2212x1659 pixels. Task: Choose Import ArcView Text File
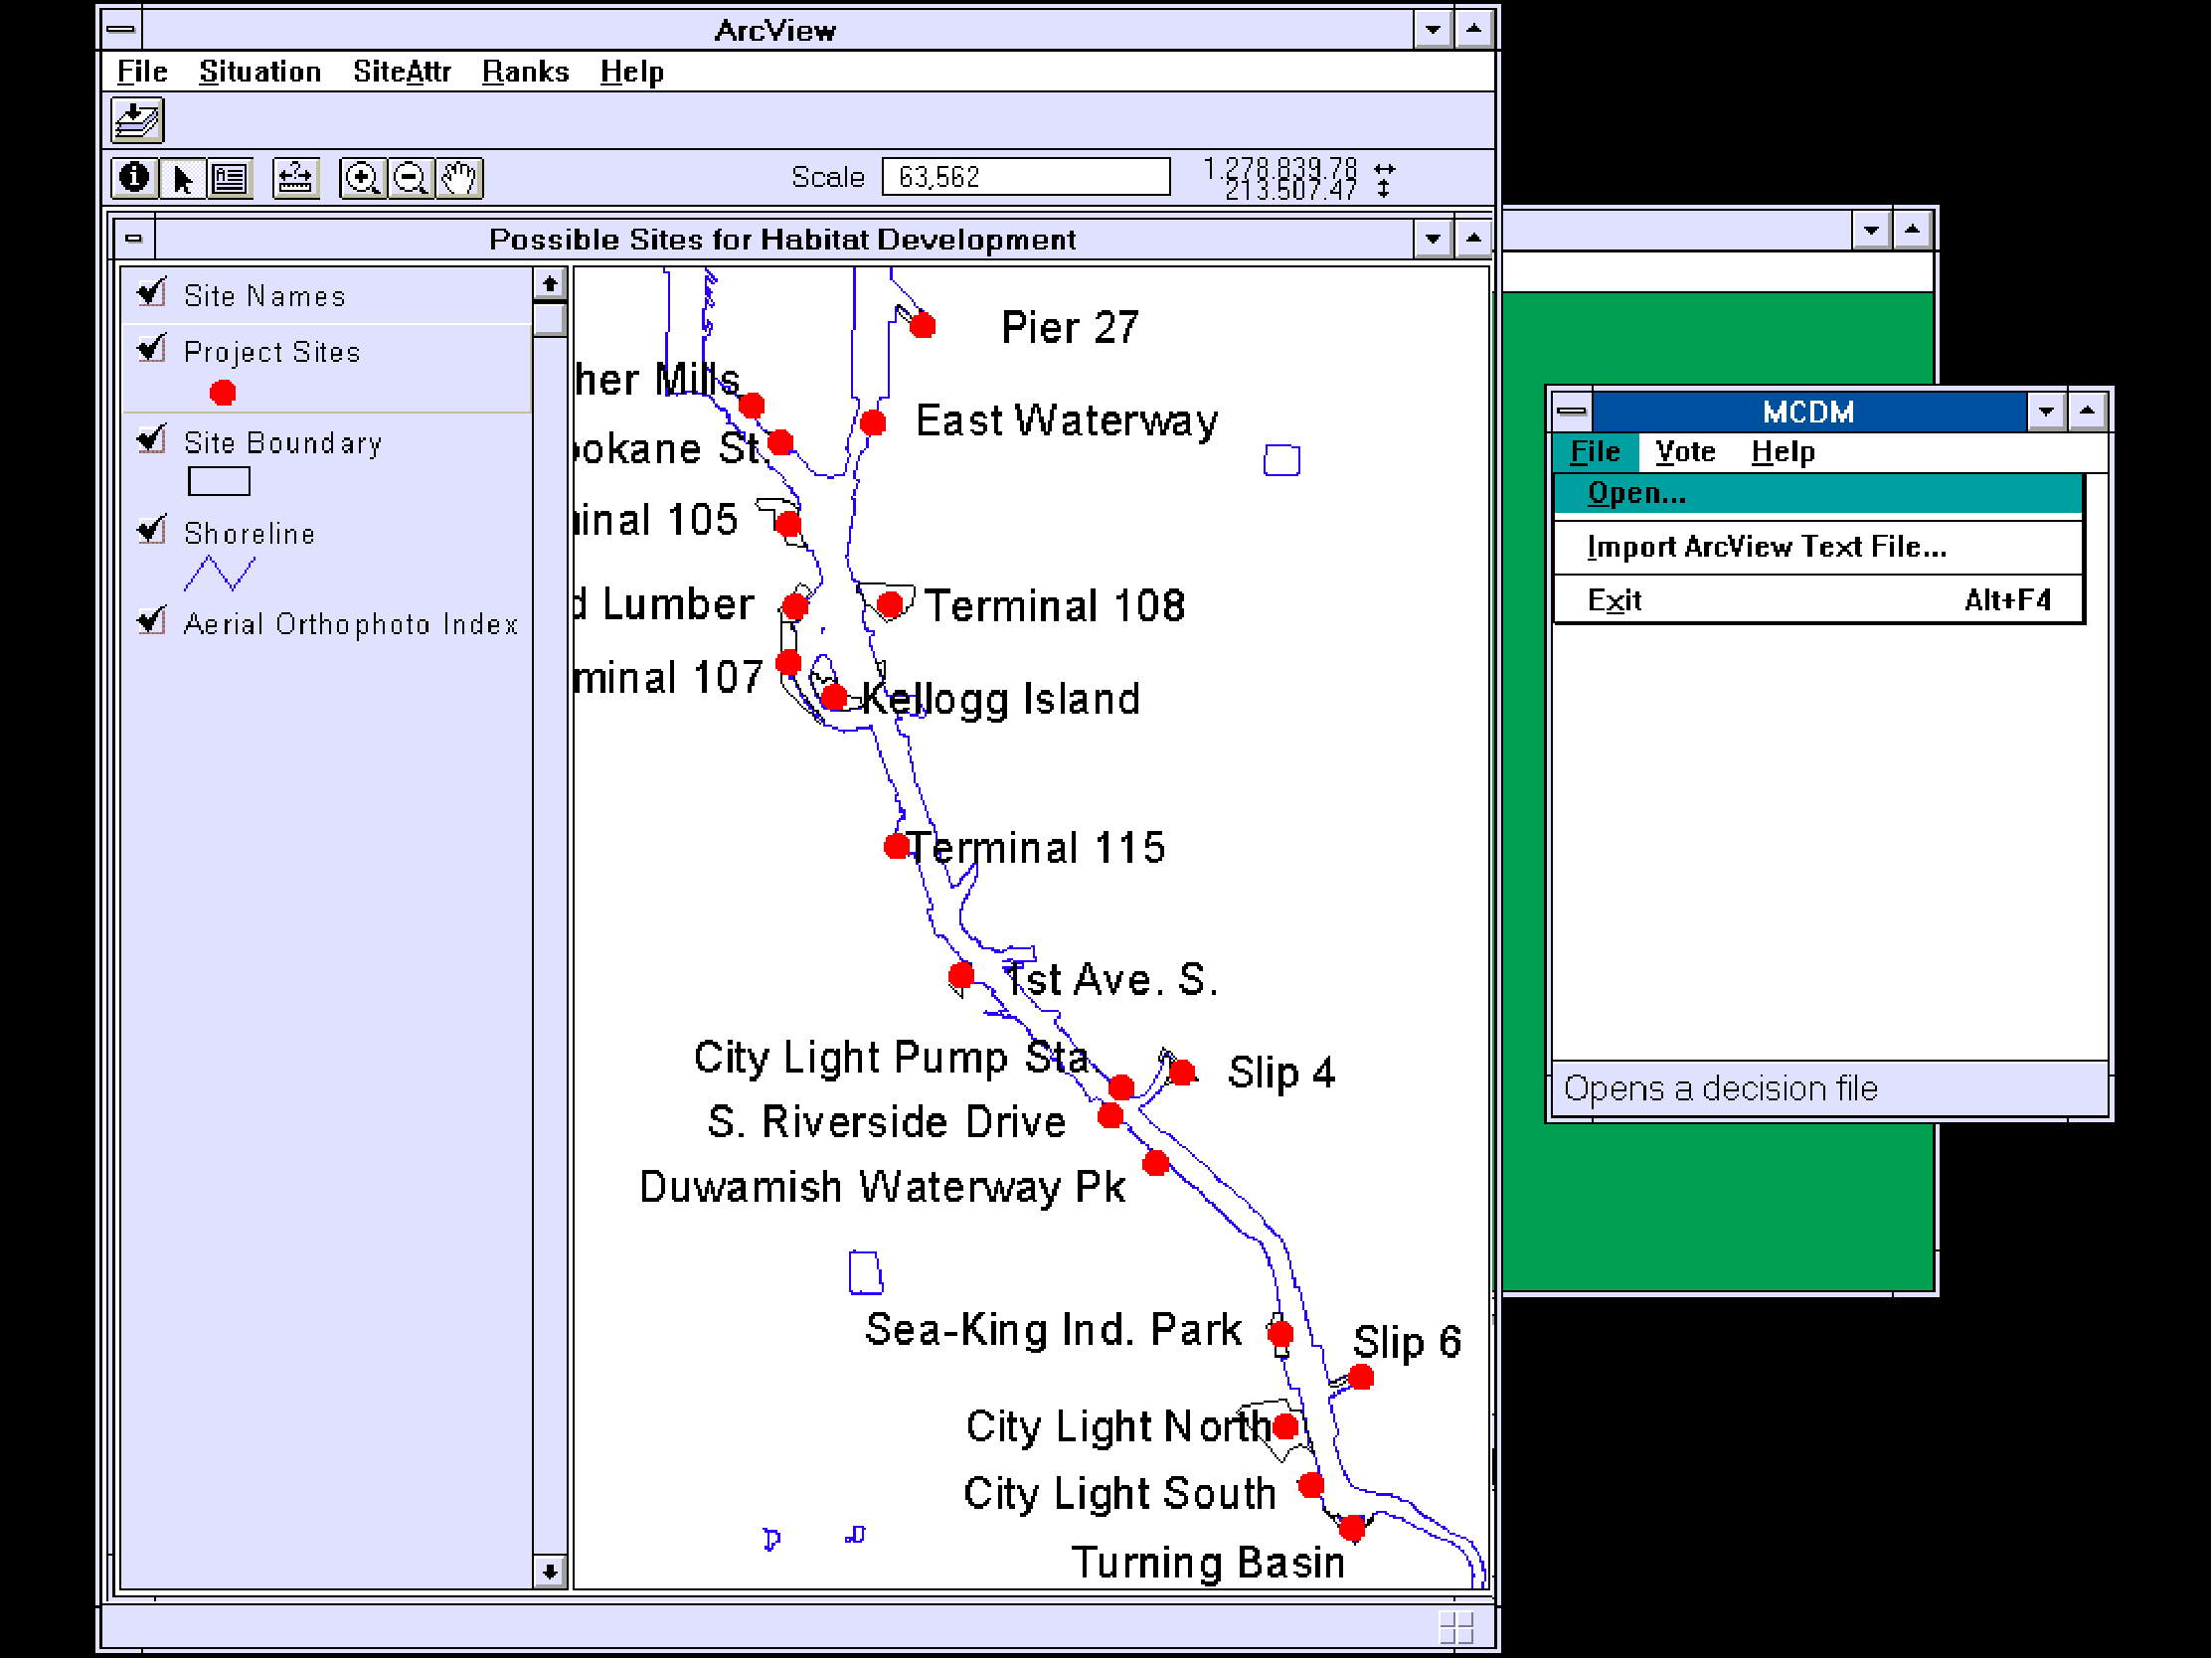1766,547
